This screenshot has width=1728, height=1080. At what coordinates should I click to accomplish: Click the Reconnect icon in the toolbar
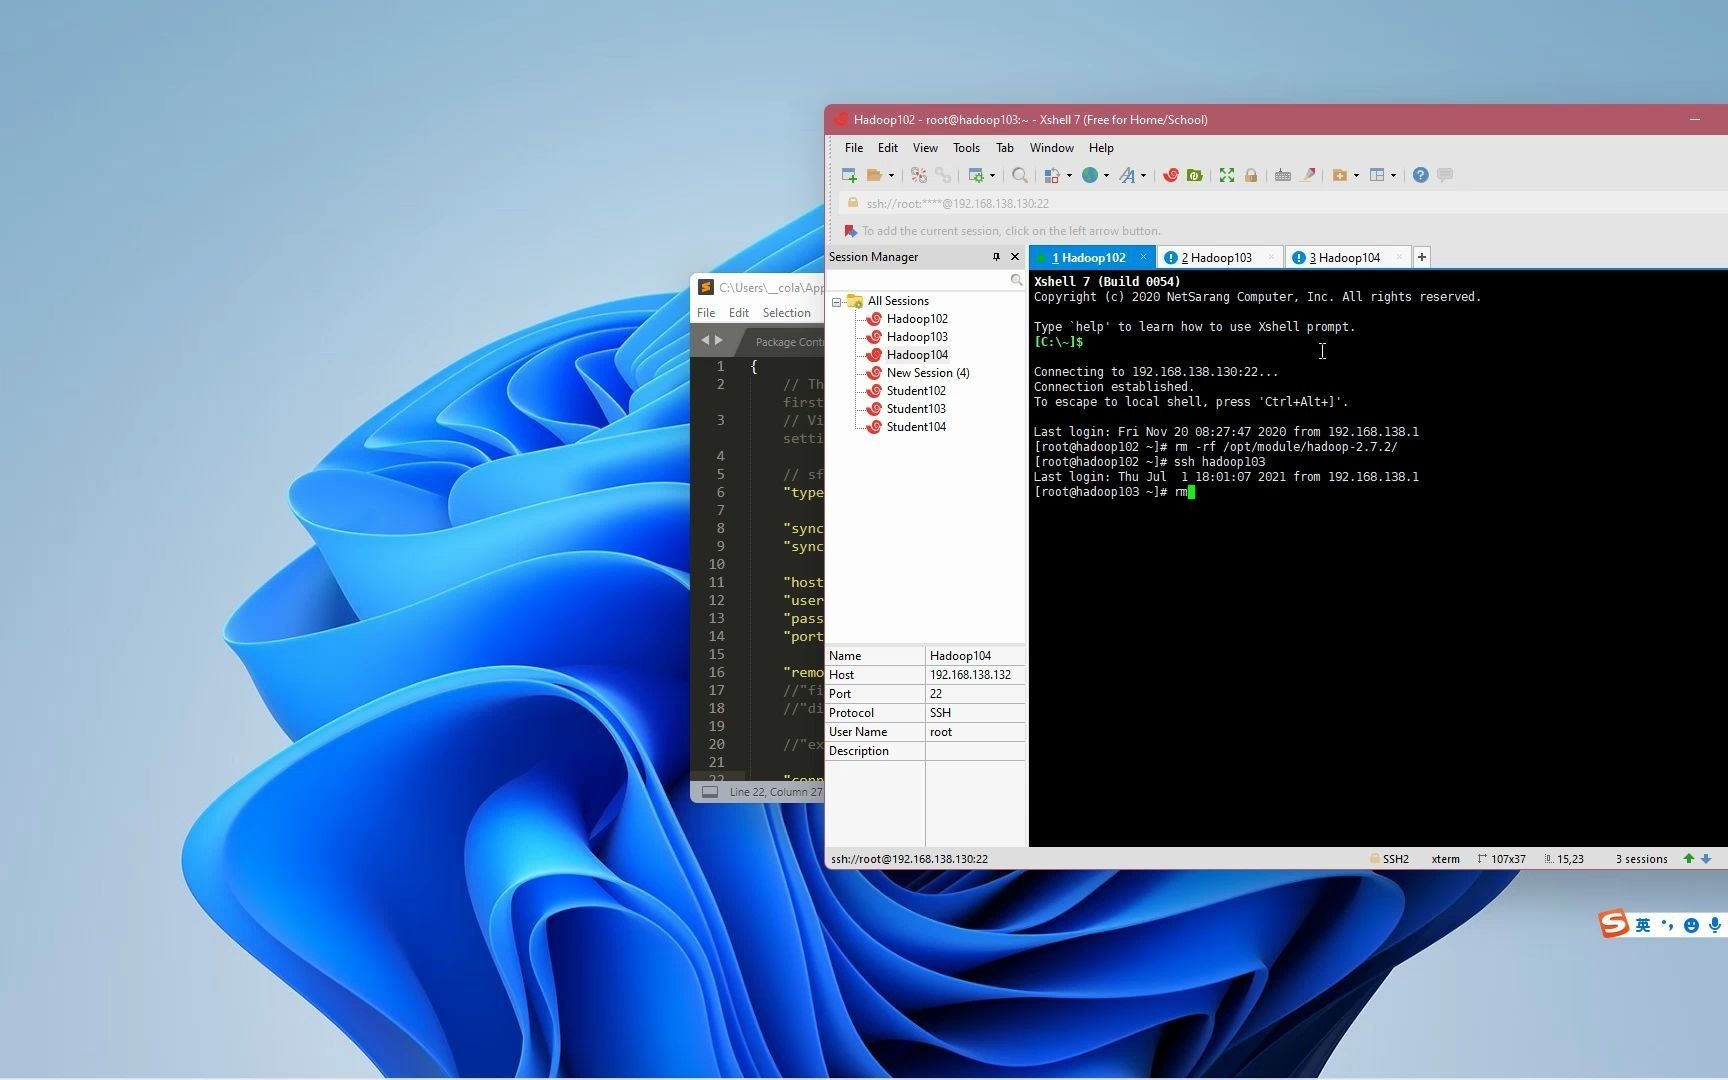[x=919, y=175]
